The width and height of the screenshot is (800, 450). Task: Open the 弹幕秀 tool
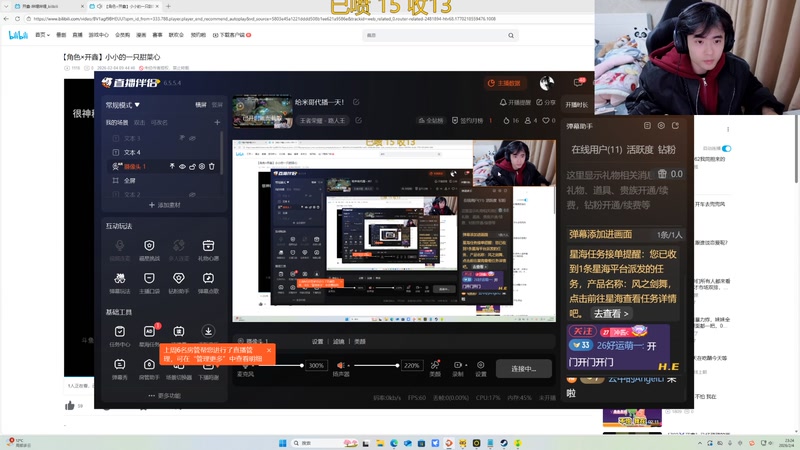tap(119, 369)
